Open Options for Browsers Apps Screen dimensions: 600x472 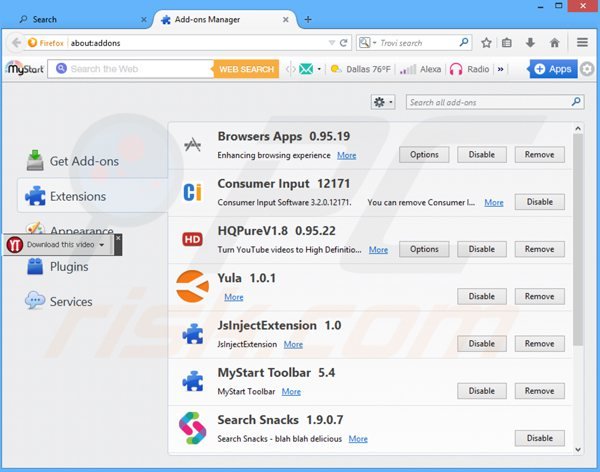pos(424,155)
